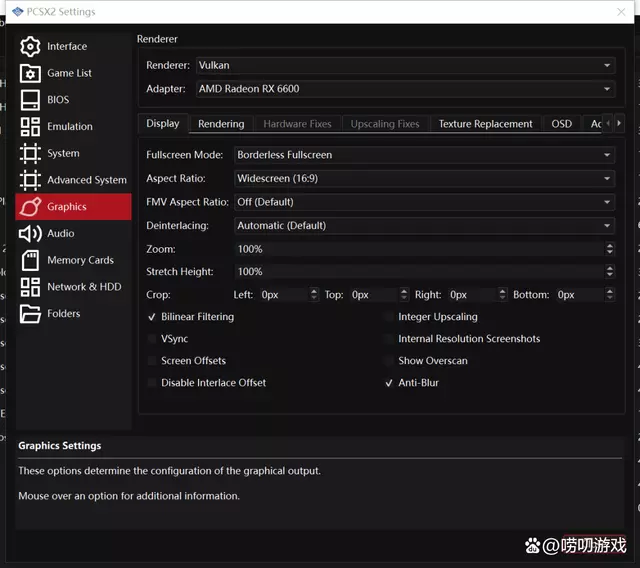Open the Network & HDD settings page
The height and width of the screenshot is (568, 640).
pos(73,287)
